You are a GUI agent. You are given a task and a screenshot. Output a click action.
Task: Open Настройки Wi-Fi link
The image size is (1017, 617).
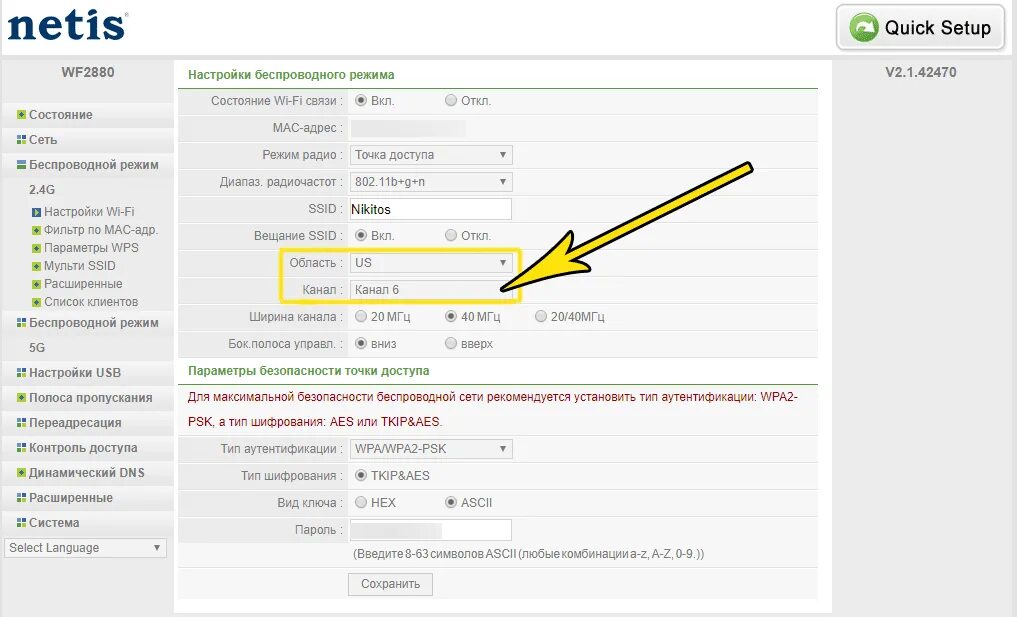pyautogui.click(x=89, y=212)
